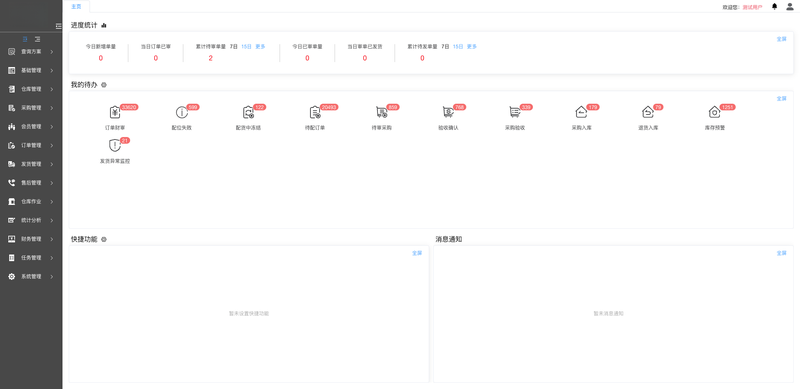Image resolution: width=800 pixels, height=389 pixels.
Task: Open the 发货异常监控 shield icon
Action: [x=115, y=145]
